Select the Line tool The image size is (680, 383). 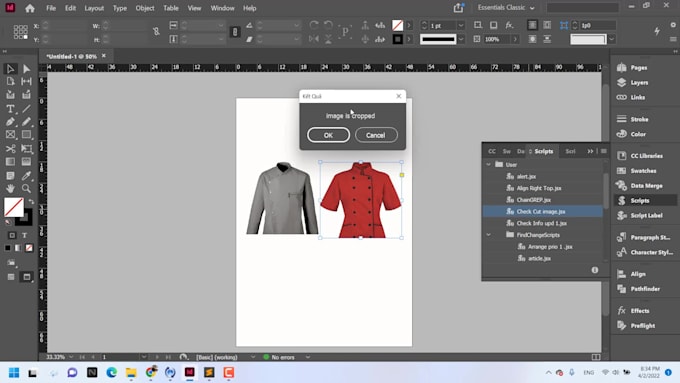coord(26,108)
